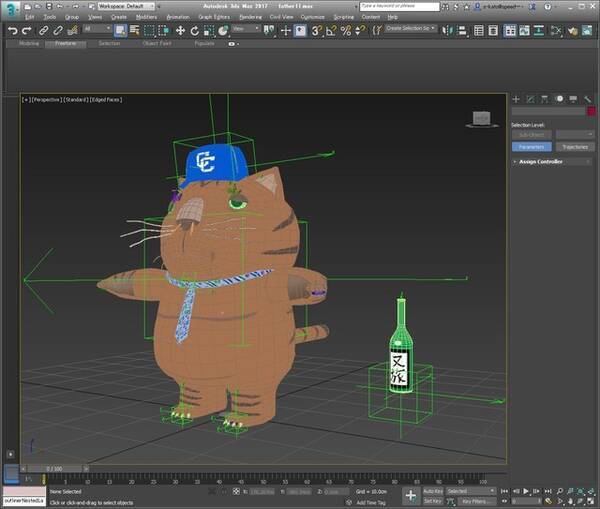Open the Motion command panel tab
Viewport: 600px width, 509px height.
pyautogui.click(x=559, y=99)
